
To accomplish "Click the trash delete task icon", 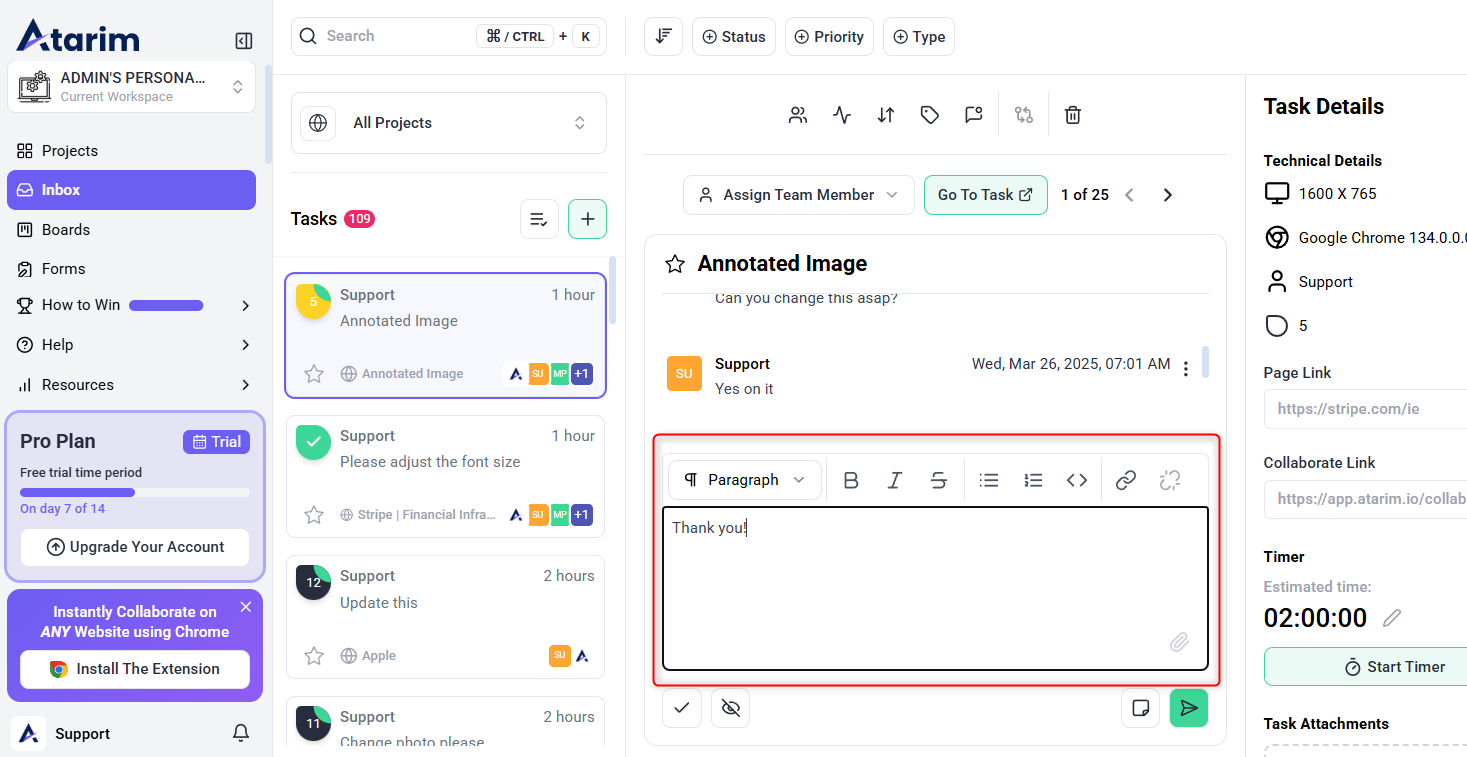I will [1072, 115].
